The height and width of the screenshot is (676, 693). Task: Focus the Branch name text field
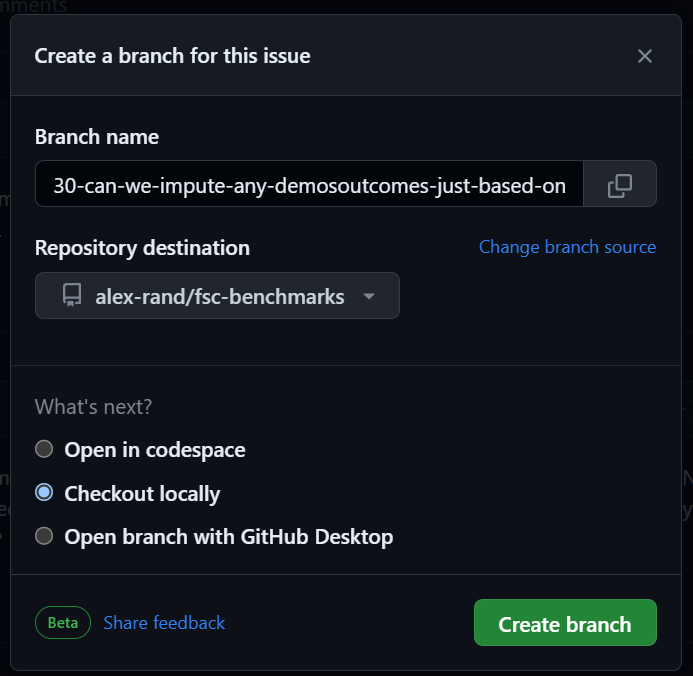pos(309,185)
